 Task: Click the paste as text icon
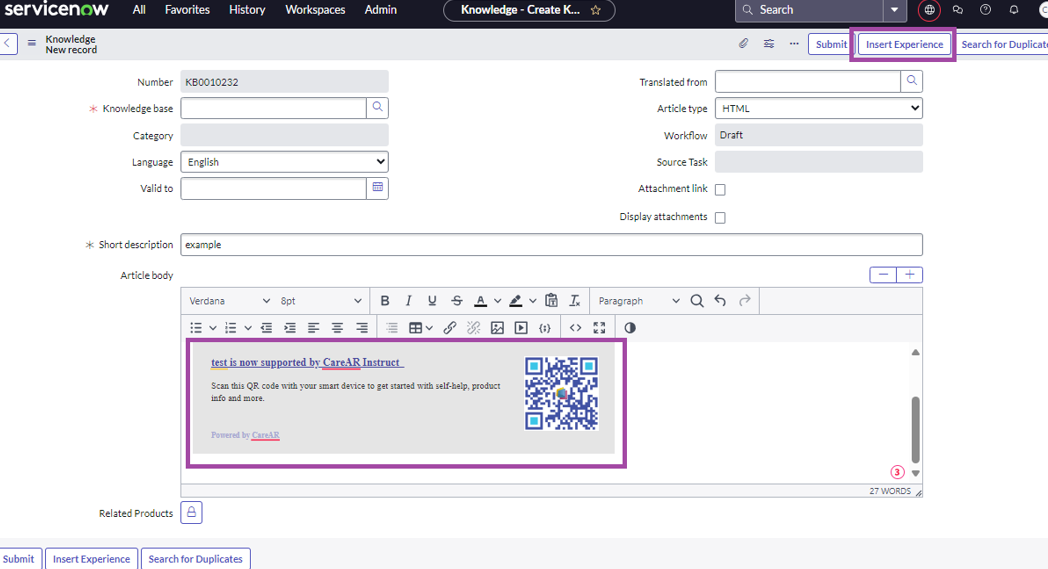tap(551, 301)
